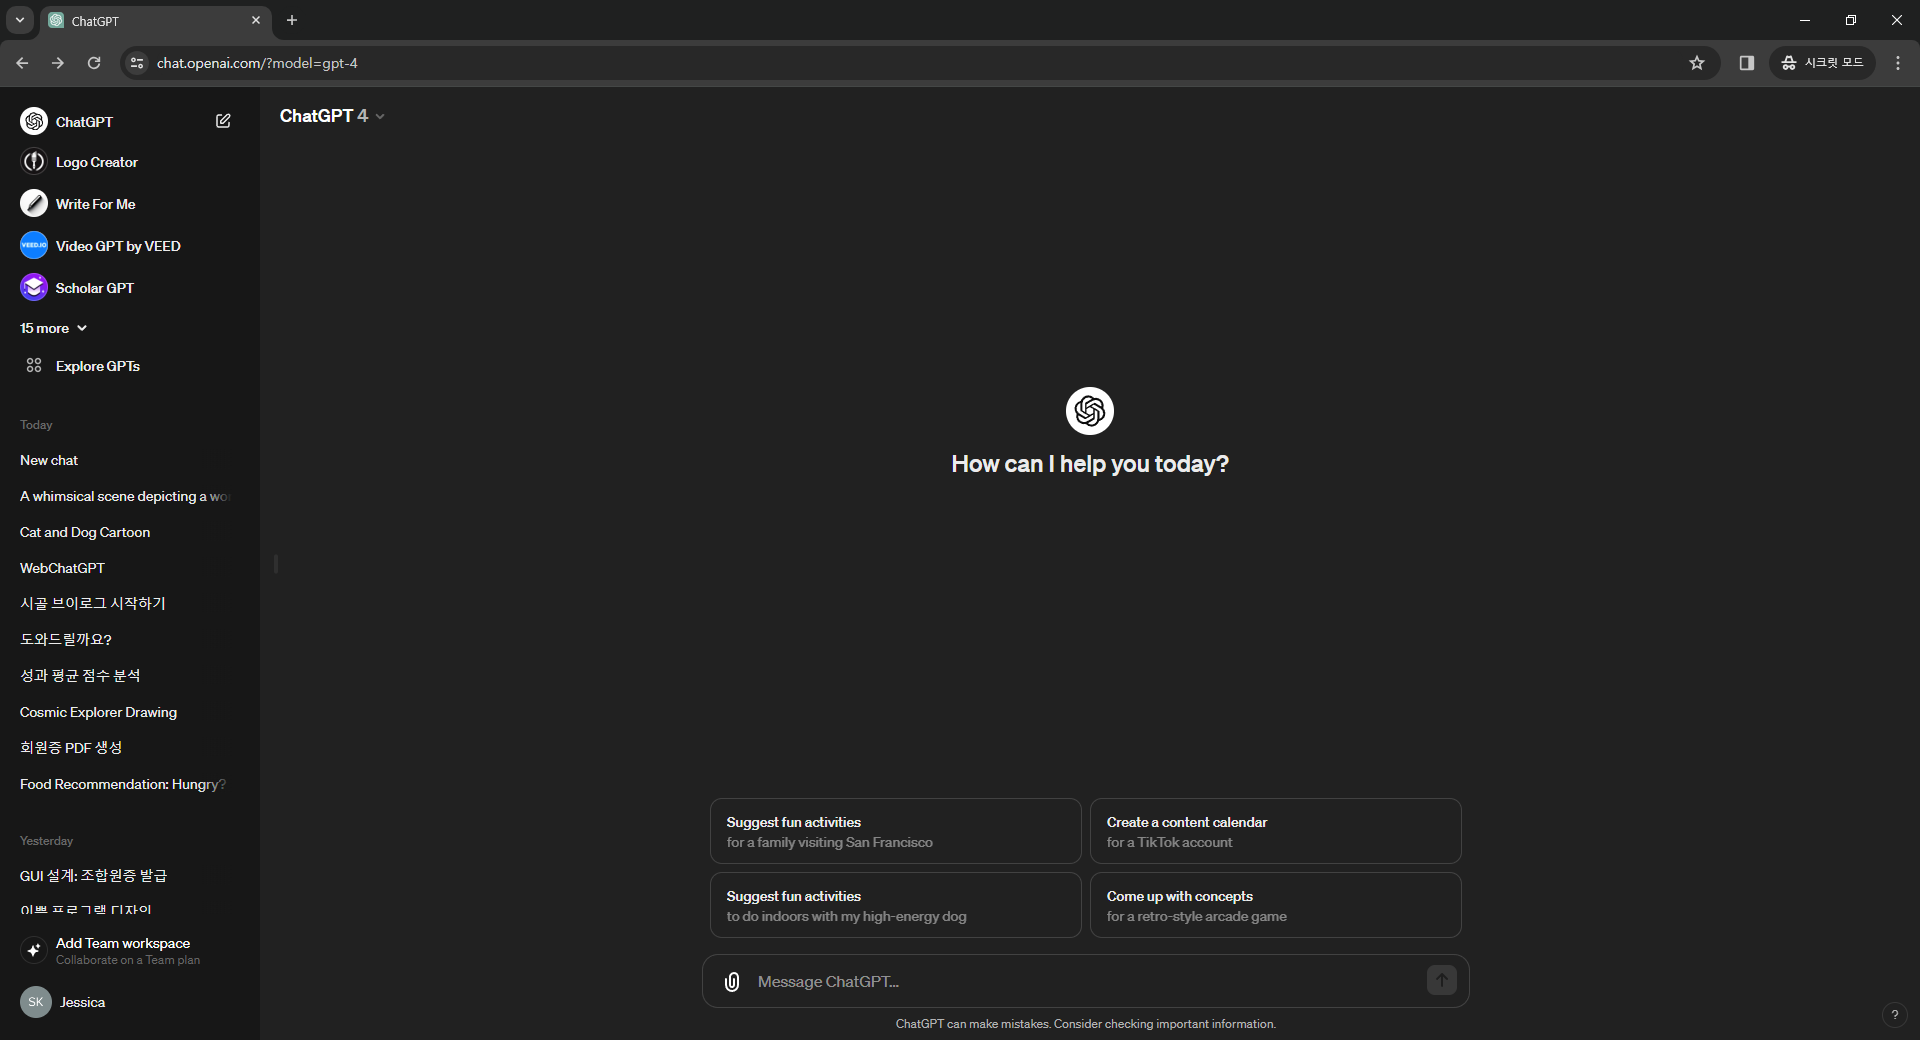Click the browser back arrow
This screenshot has width=1920, height=1040.
pos(22,63)
